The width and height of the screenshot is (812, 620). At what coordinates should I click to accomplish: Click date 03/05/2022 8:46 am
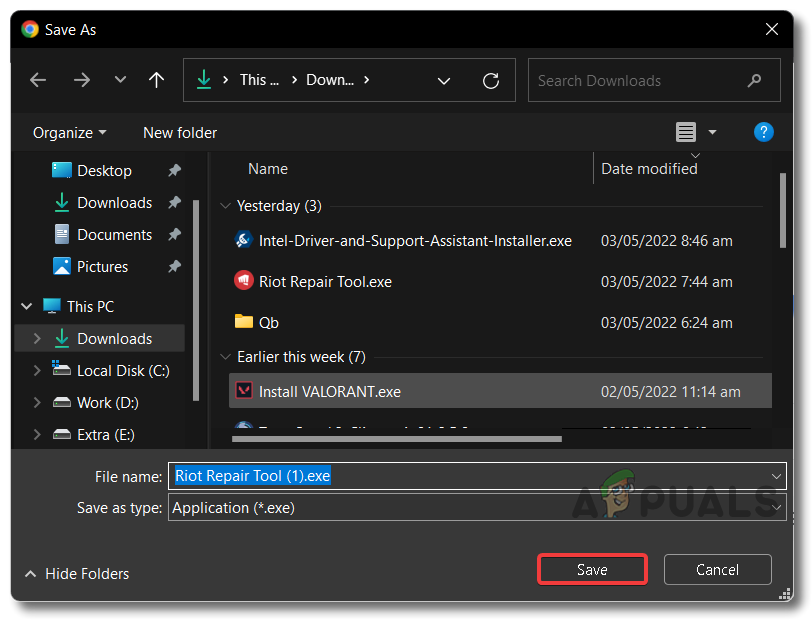click(666, 241)
